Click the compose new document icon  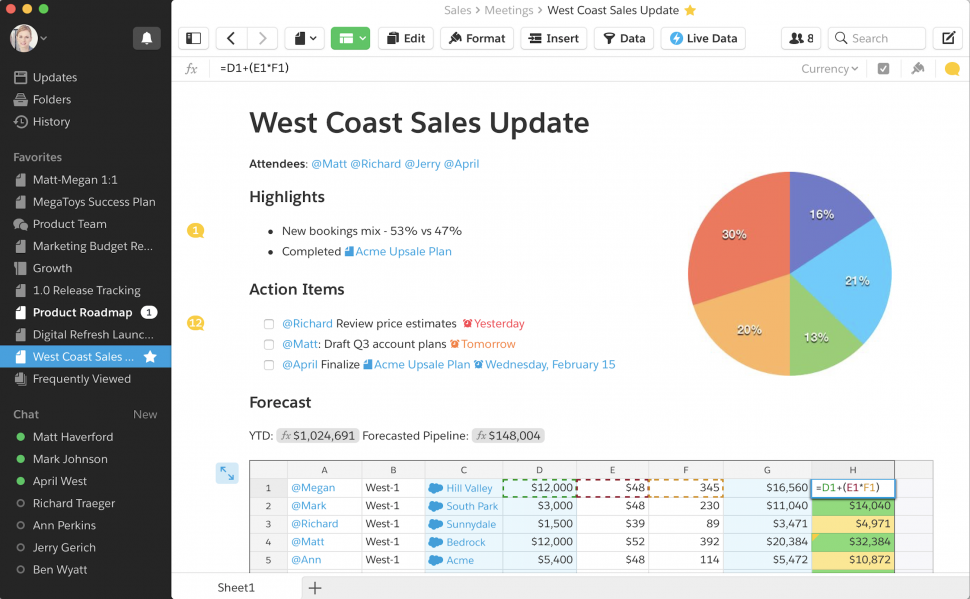point(946,39)
